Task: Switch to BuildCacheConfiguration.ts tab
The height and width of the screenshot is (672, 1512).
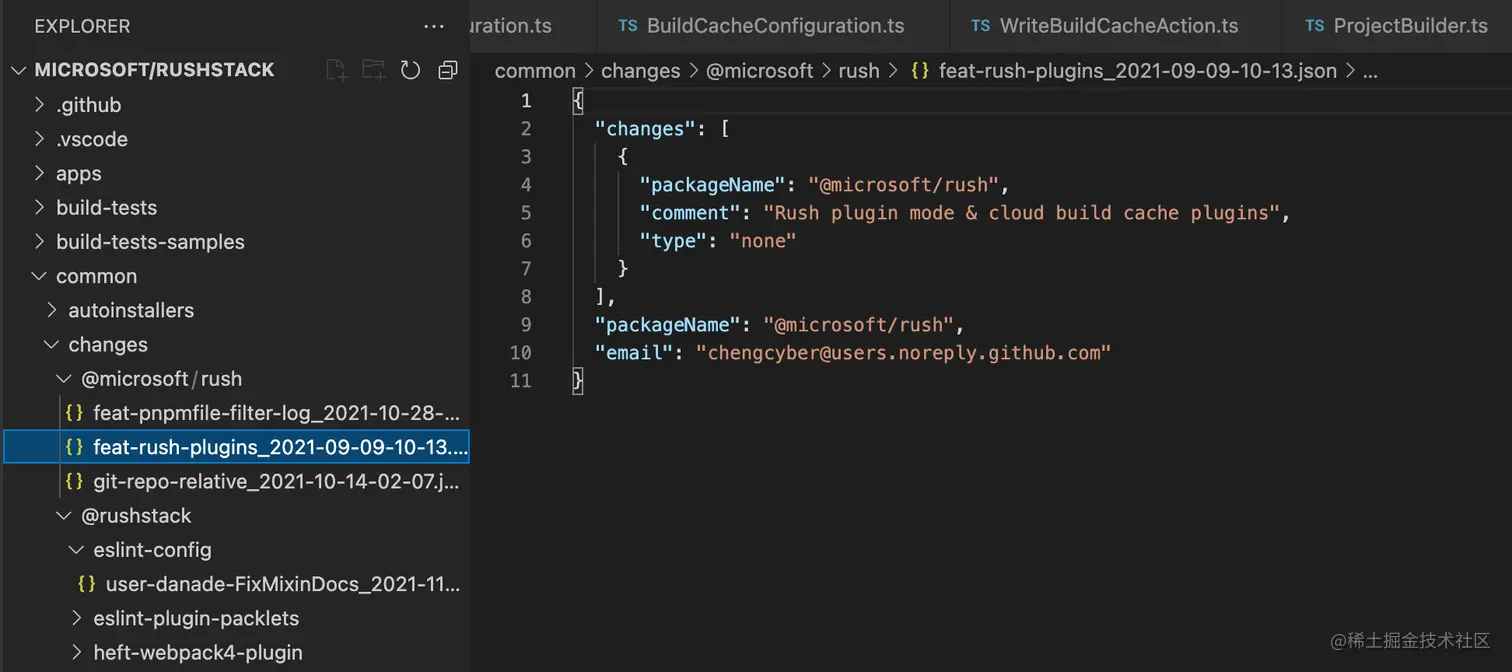Action: (x=775, y=26)
